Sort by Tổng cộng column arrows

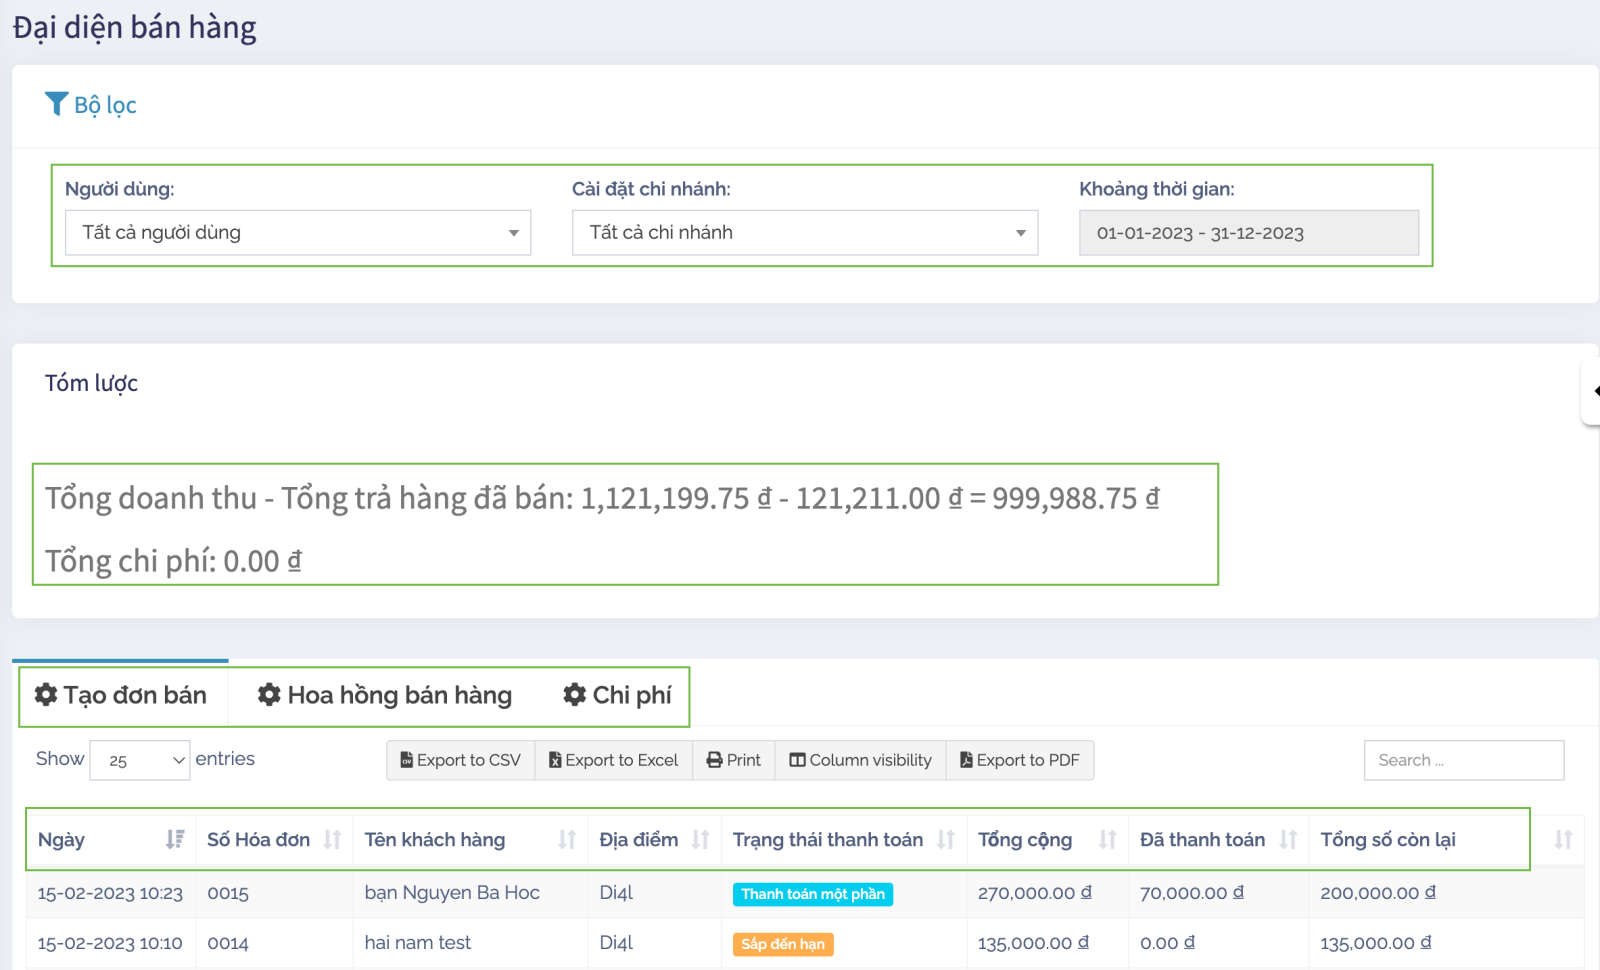tap(1107, 840)
